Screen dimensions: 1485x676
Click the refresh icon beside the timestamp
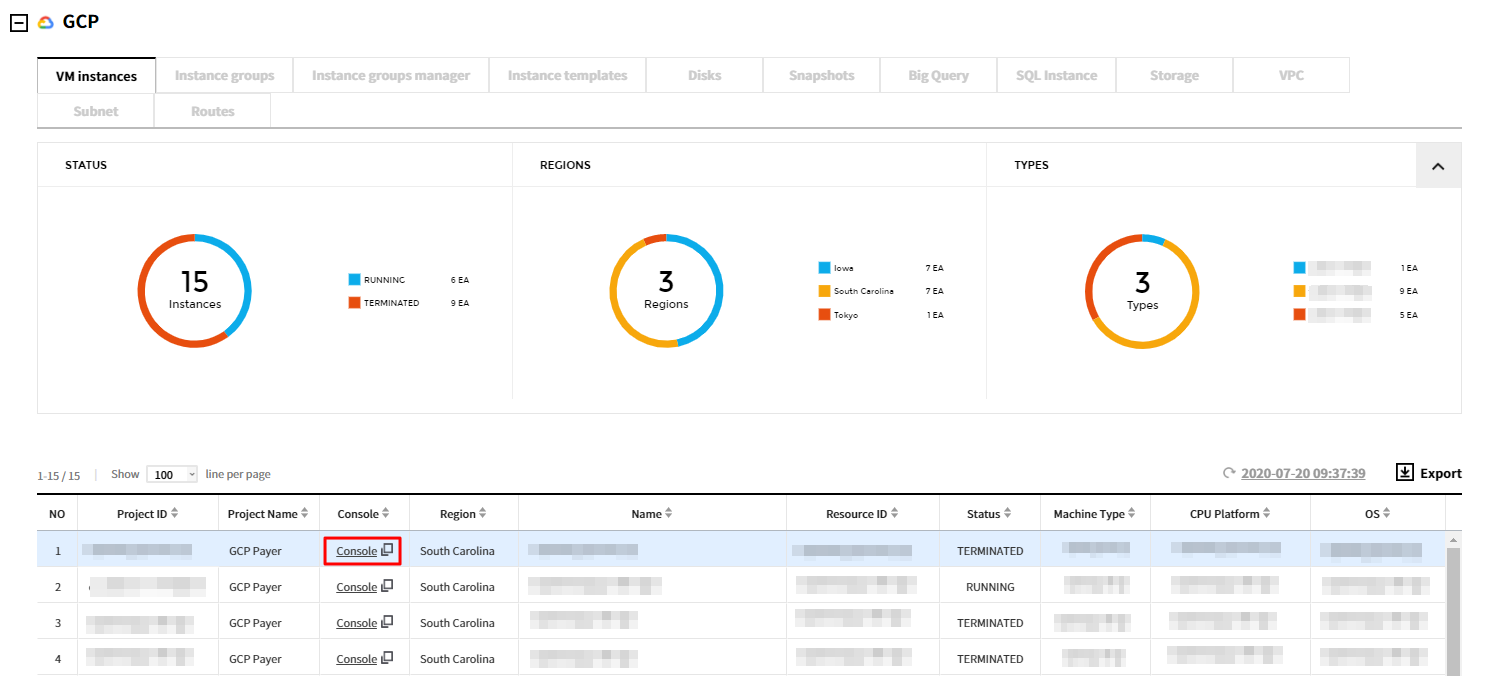pos(1229,473)
